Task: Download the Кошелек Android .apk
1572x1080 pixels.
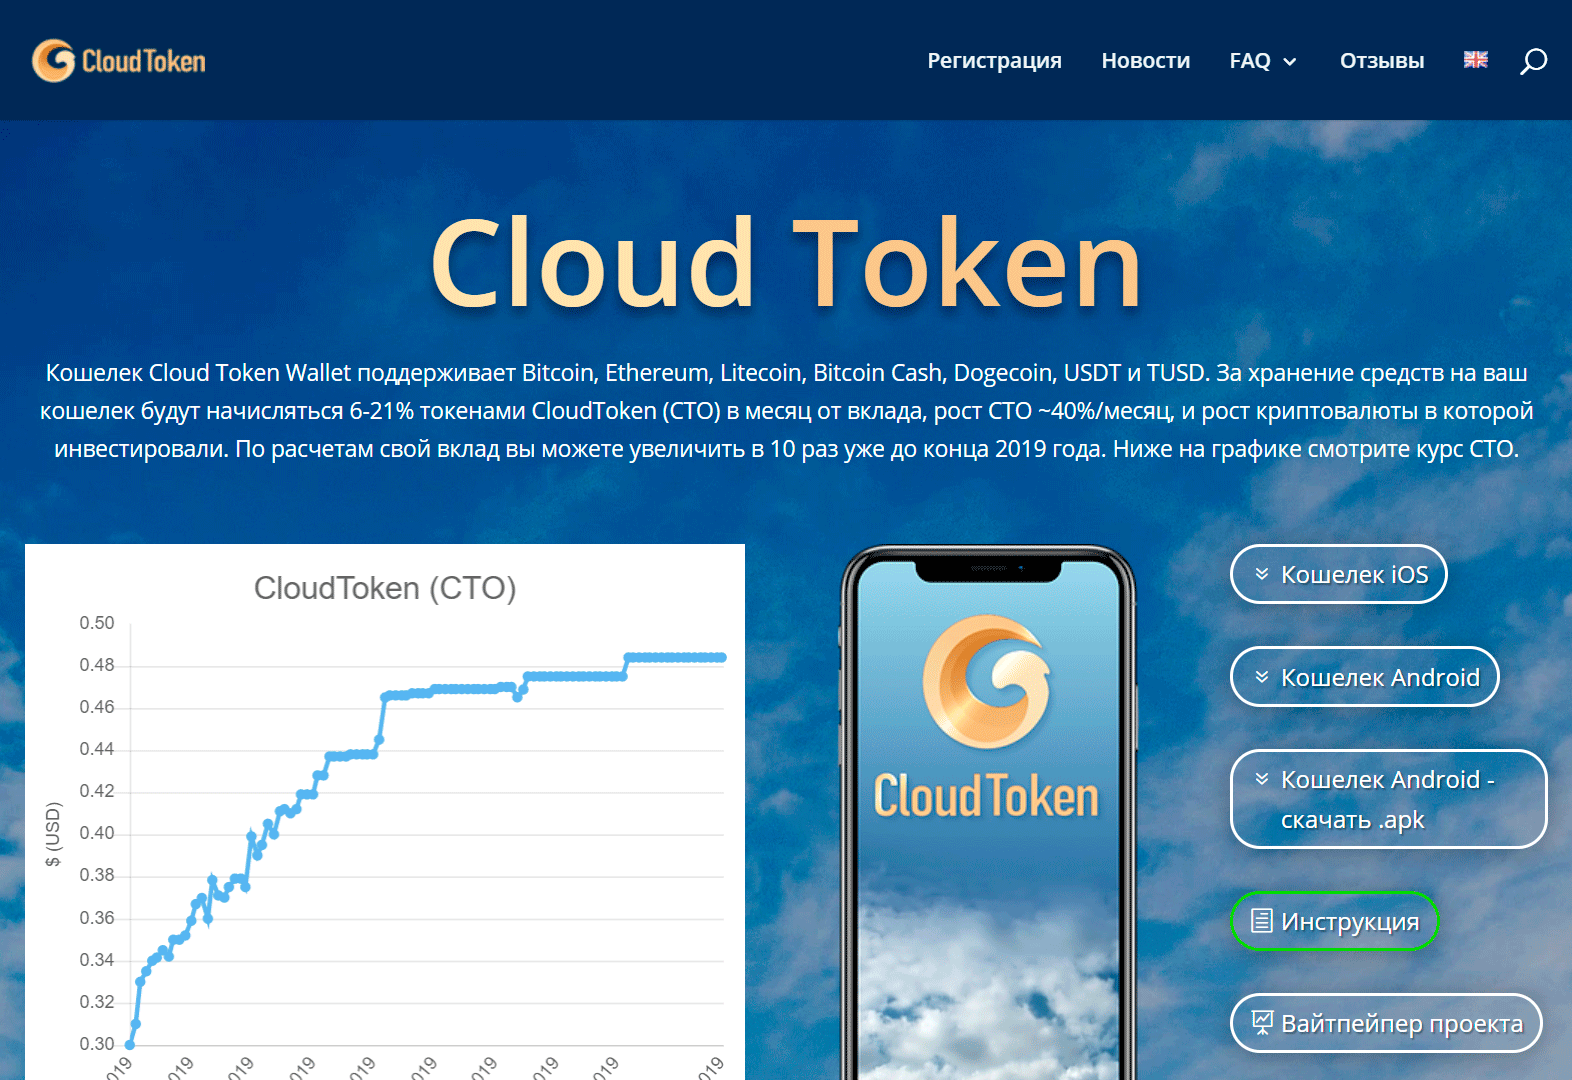Action: [x=1389, y=799]
